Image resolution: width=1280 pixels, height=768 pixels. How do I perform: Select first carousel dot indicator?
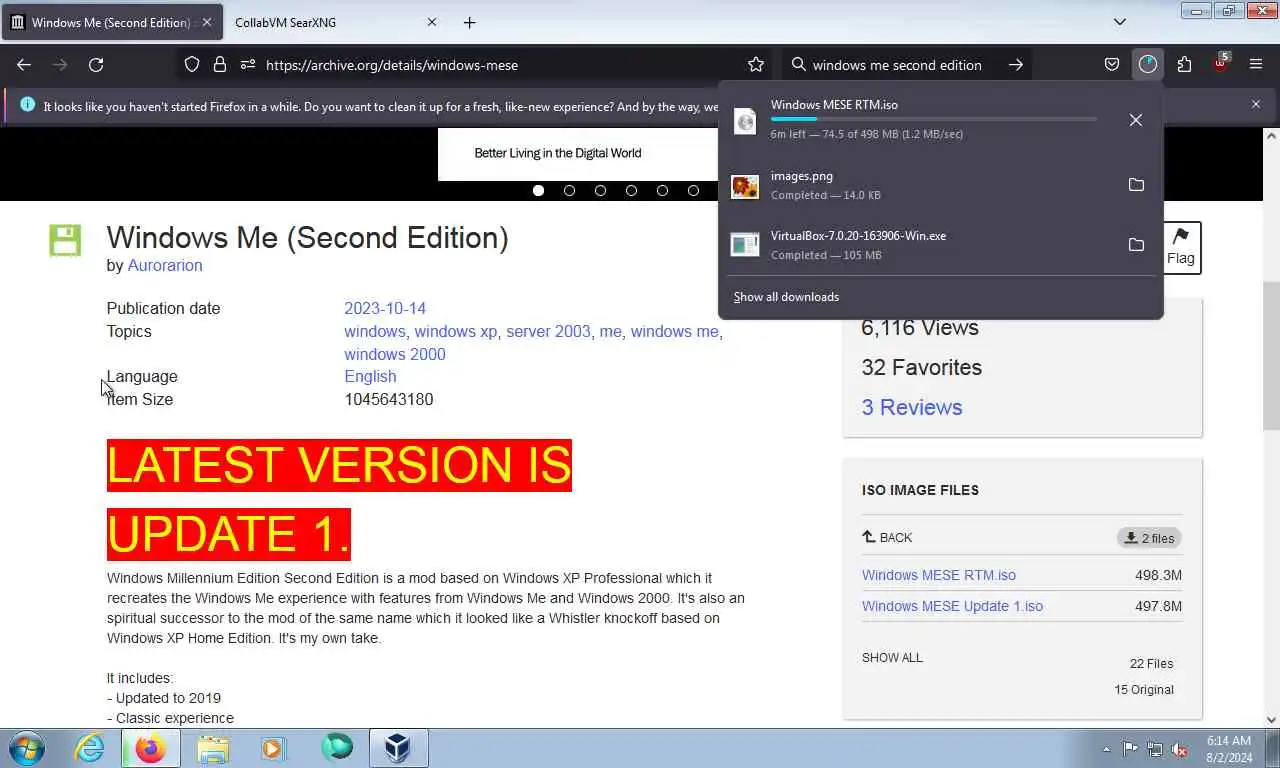(538, 190)
